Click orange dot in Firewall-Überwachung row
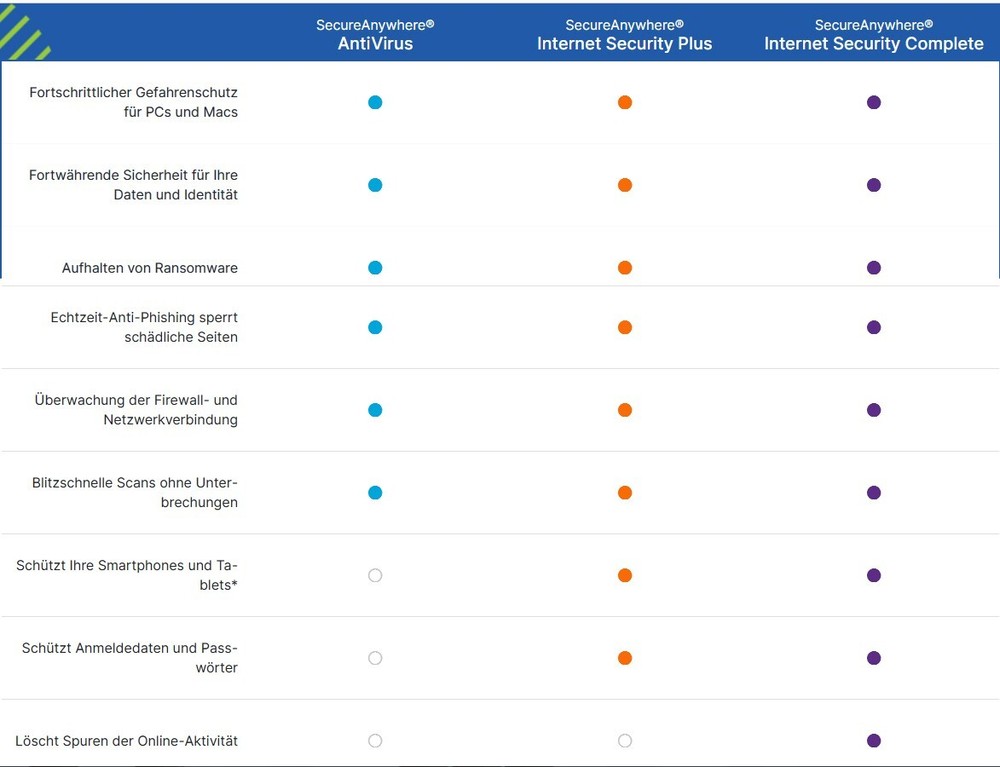This screenshot has width=1000, height=767. click(625, 410)
